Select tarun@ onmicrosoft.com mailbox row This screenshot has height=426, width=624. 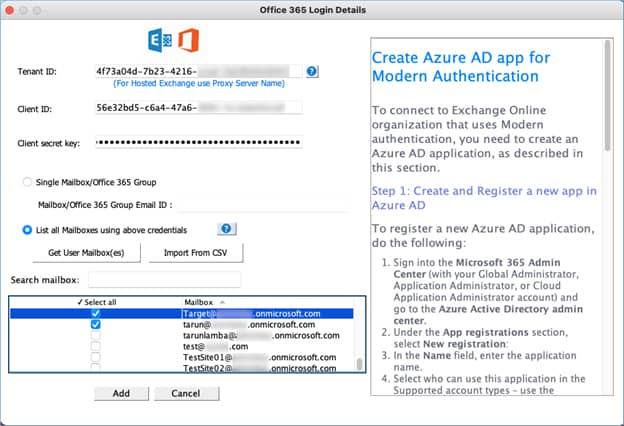tap(181, 324)
